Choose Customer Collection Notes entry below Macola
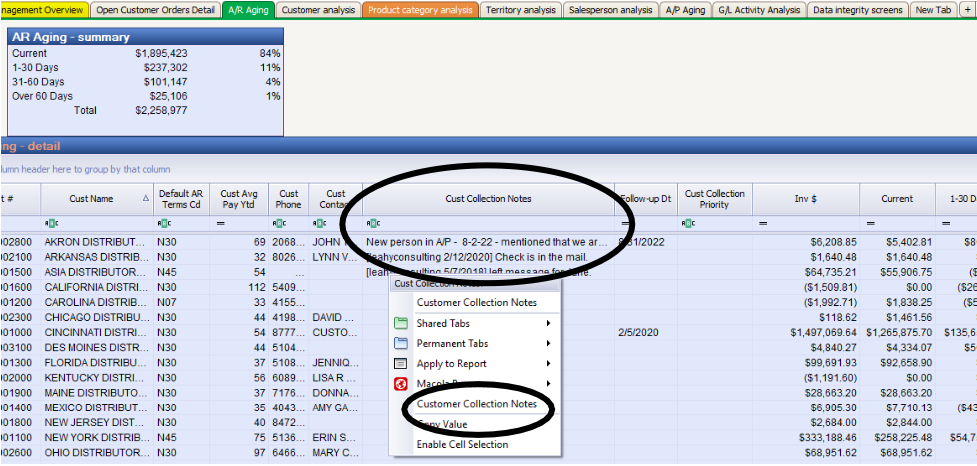Image resolution: width=977 pixels, height=466 pixels. pos(477,404)
